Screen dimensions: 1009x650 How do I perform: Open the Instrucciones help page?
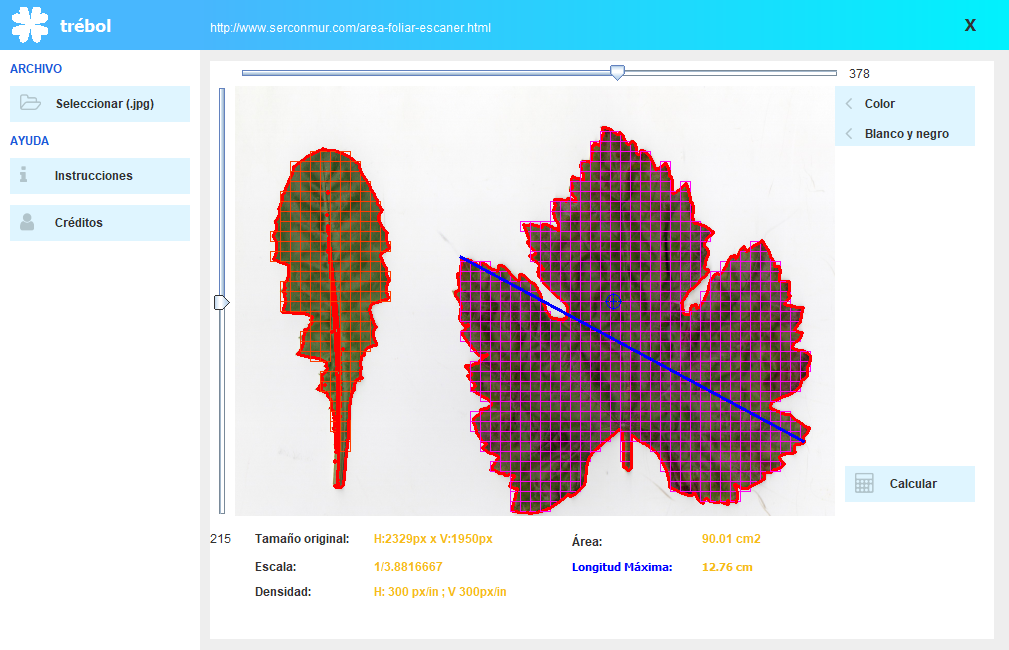coord(100,176)
